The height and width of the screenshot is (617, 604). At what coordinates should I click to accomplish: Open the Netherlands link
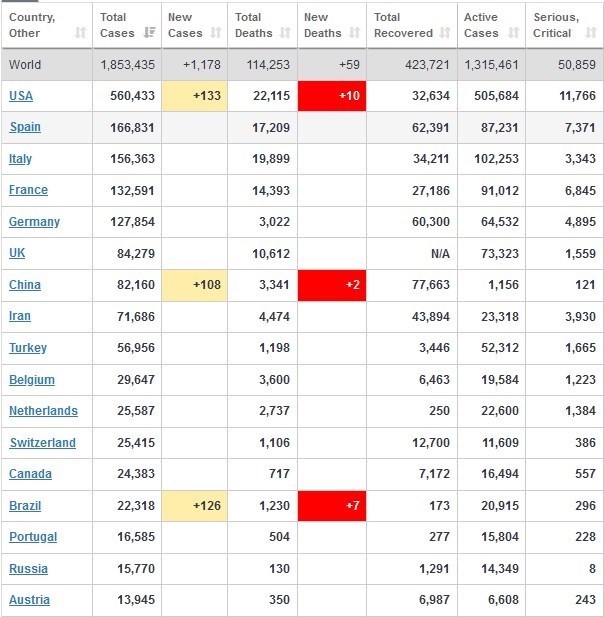pos(43,411)
